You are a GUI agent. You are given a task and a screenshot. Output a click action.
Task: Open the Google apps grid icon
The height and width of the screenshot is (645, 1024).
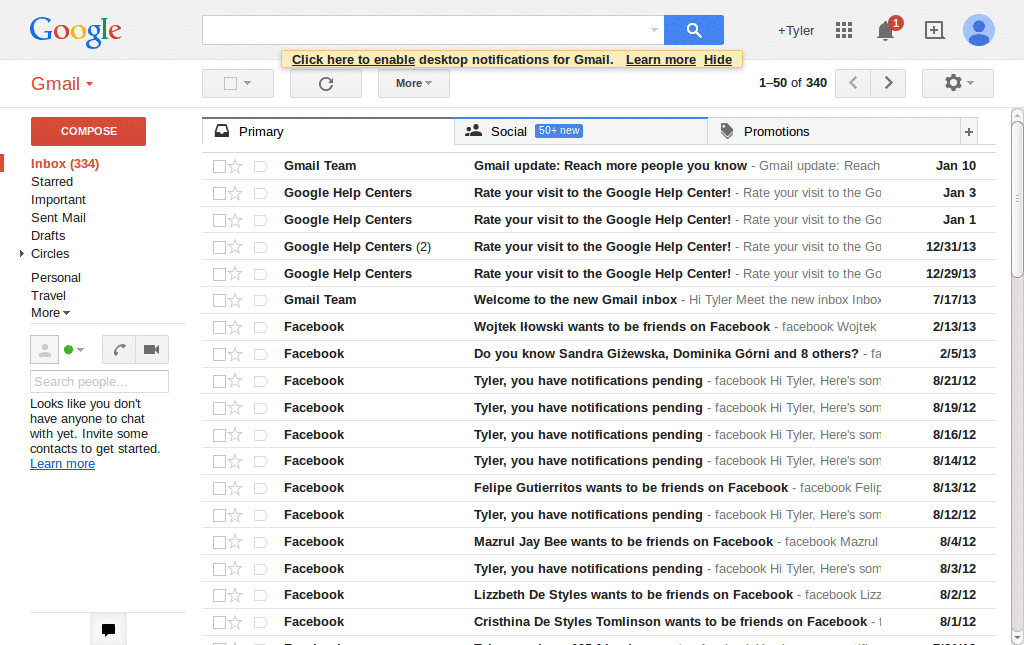coord(843,30)
